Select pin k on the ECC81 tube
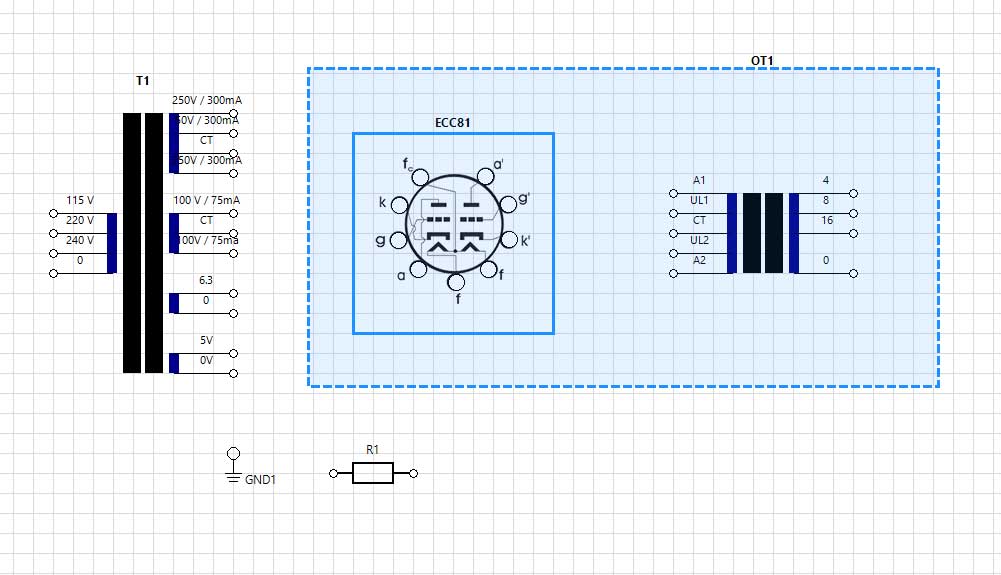Image resolution: width=1001 pixels, height=575 pixels. pos(399,206)
